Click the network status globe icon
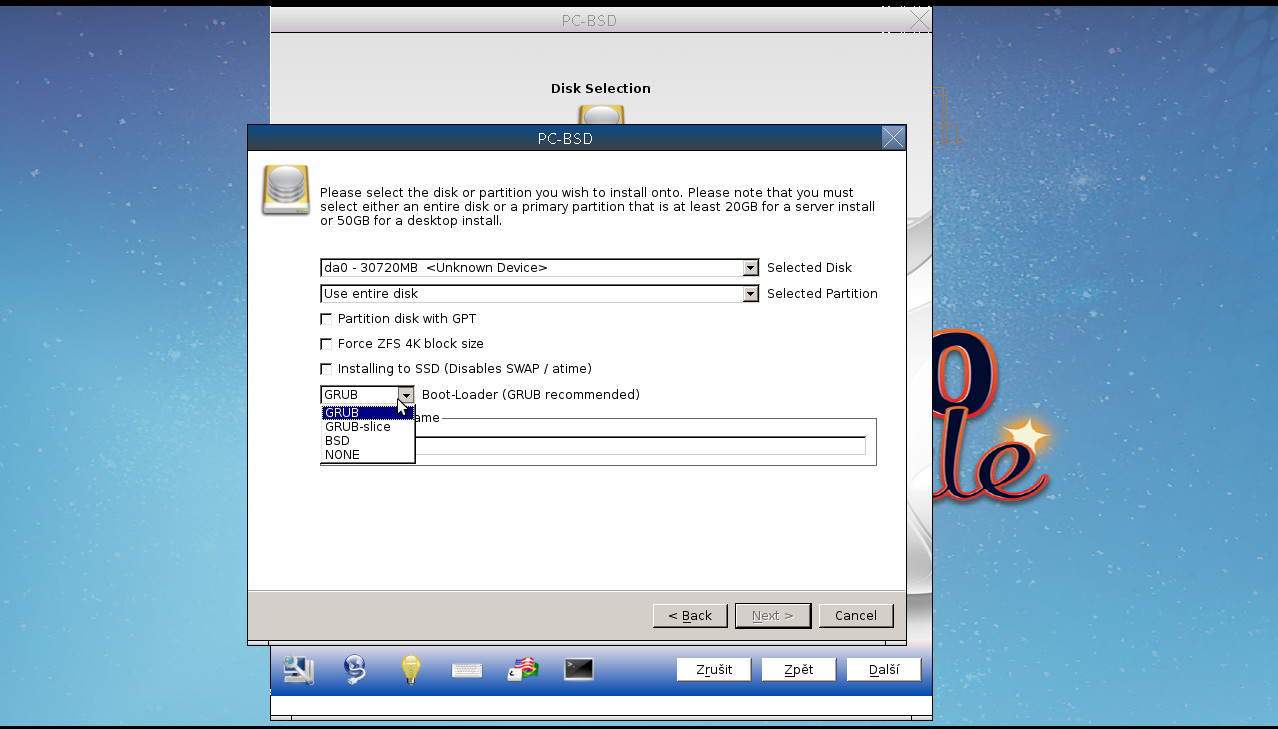The image size is (1278, 729). point(355,669)
